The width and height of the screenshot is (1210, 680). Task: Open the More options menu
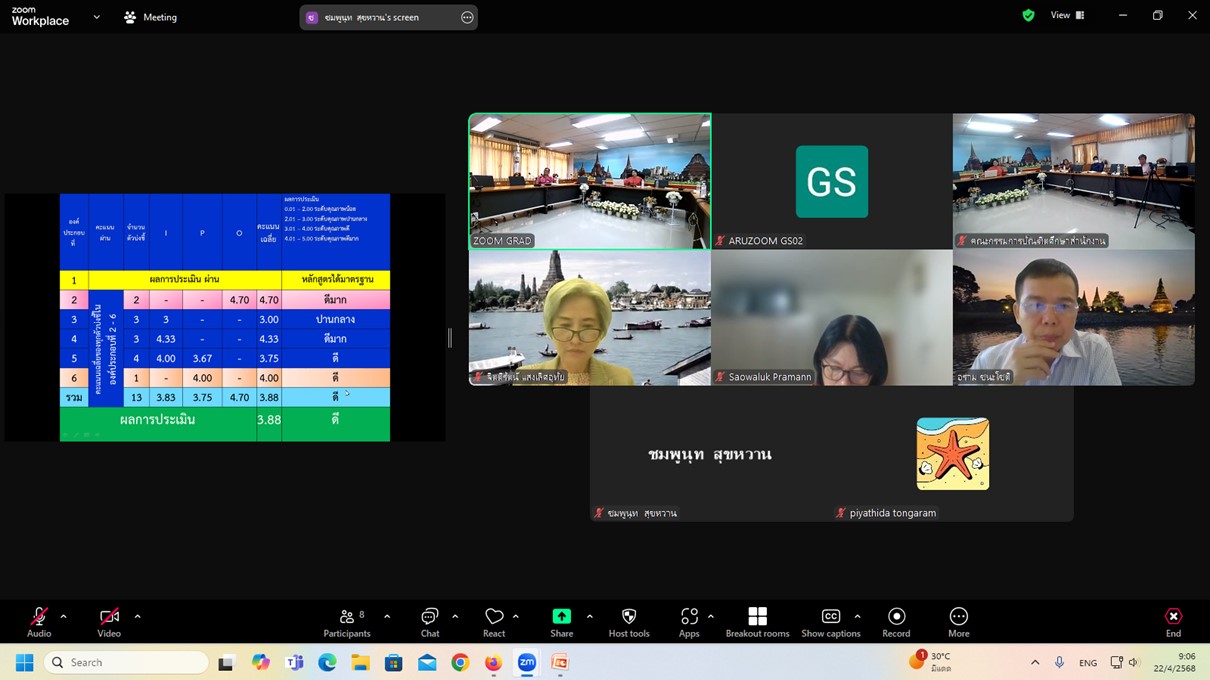click(959, 622)
